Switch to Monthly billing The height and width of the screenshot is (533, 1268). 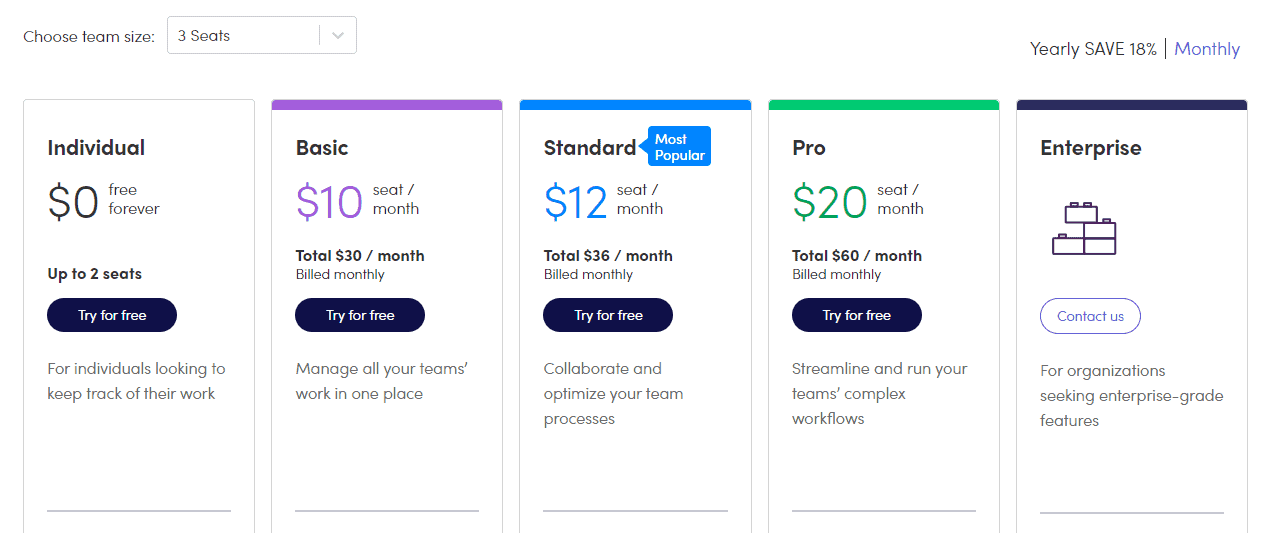click(x=1207, y=49)
